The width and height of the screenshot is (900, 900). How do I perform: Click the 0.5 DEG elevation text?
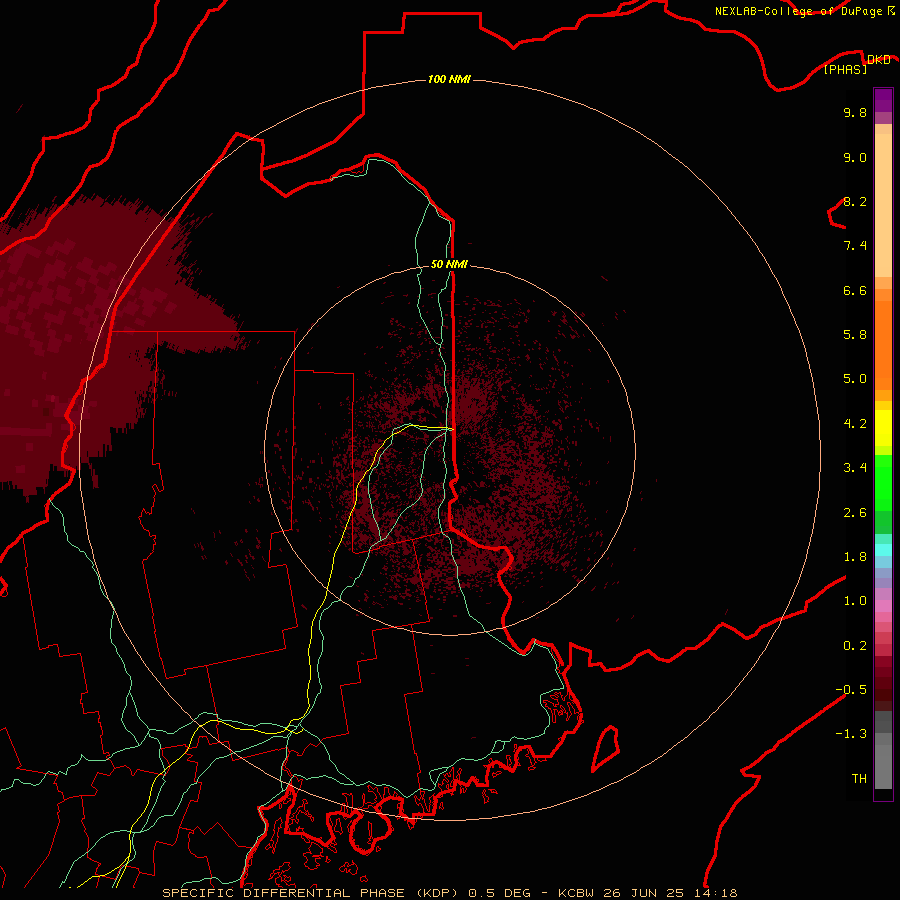(x=499, y=893)
